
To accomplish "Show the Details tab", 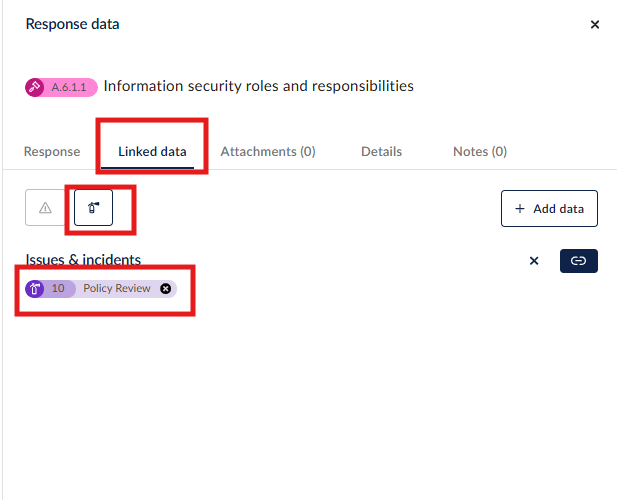I will 381,152.
